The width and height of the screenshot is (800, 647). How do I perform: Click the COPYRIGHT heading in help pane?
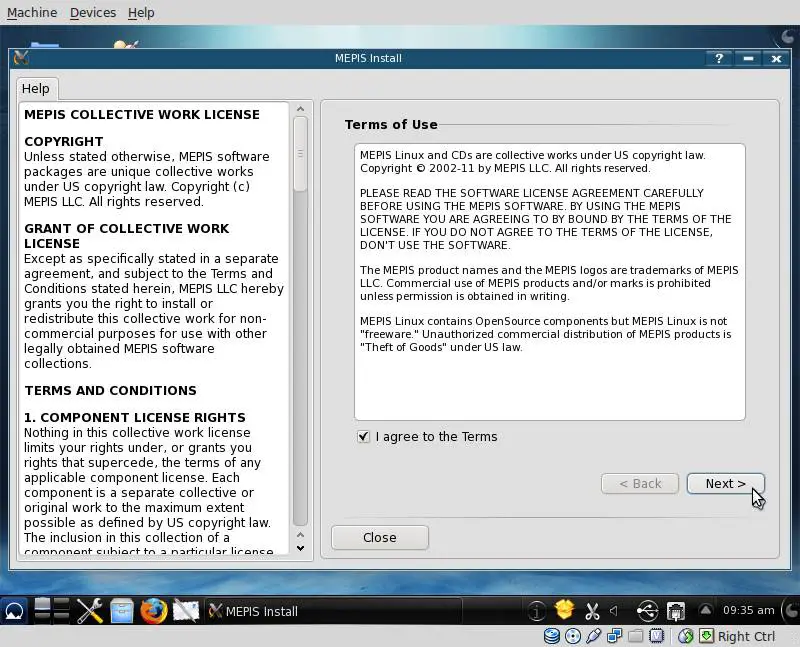pos(64,141)
